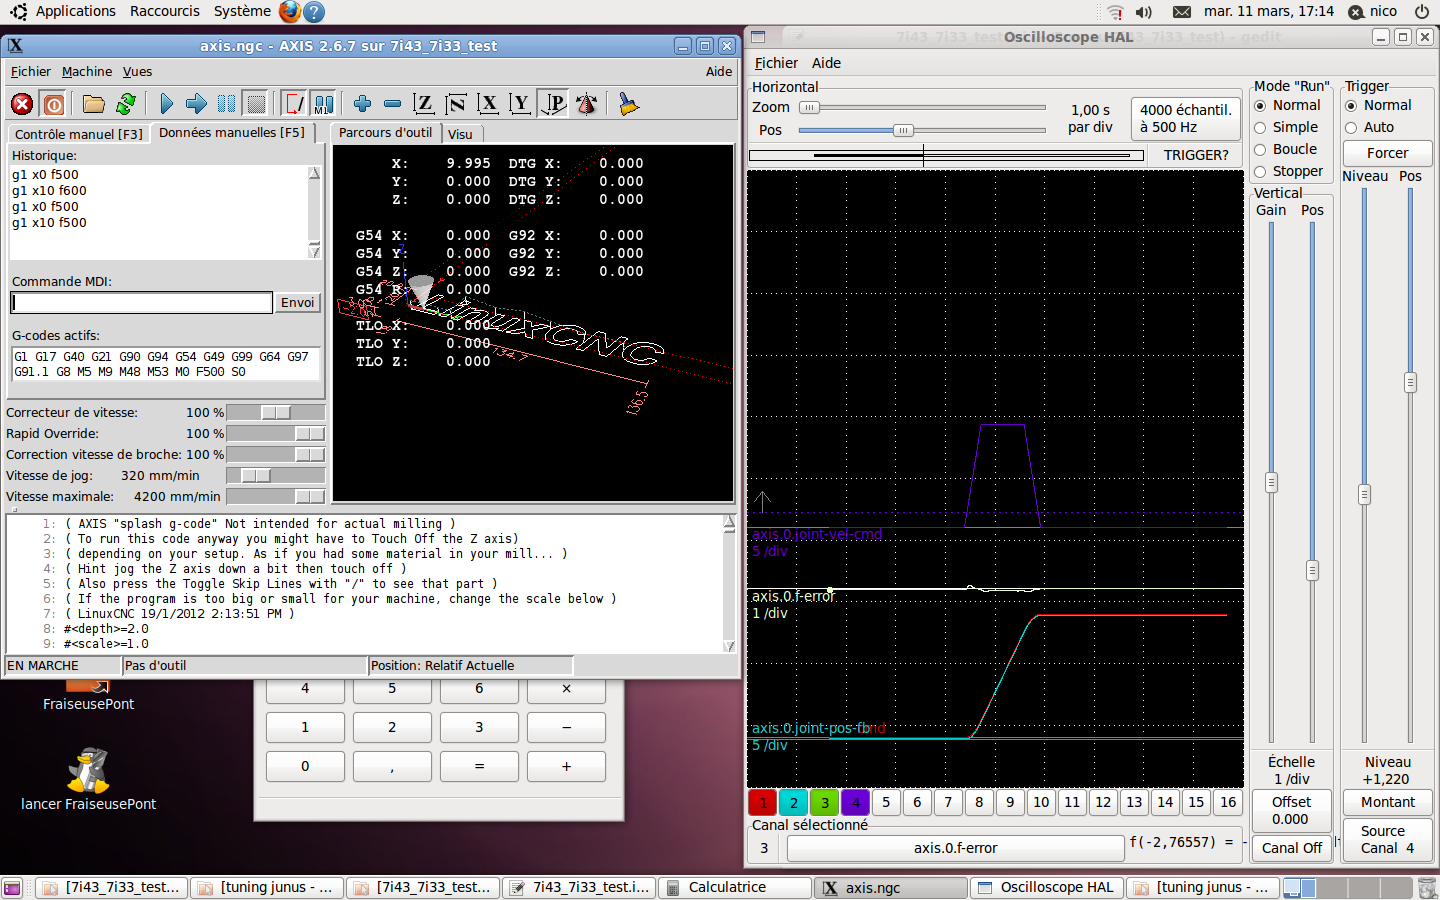Switch preview to rotated Z view
1440x900 pixels.
click(456, 104)
